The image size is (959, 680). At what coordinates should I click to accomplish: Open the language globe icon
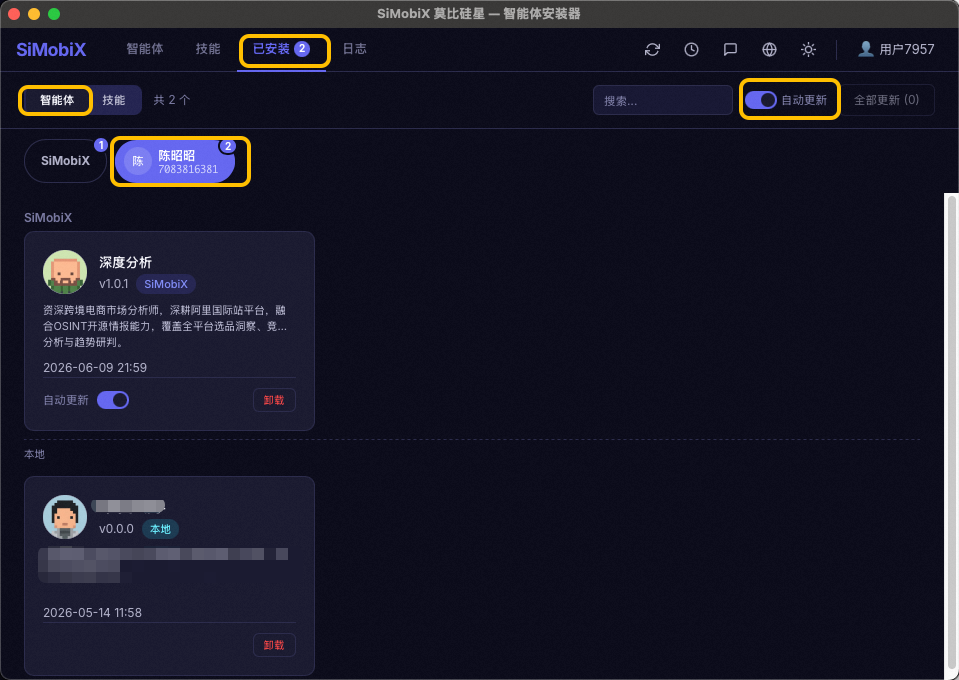pos(769,50)
